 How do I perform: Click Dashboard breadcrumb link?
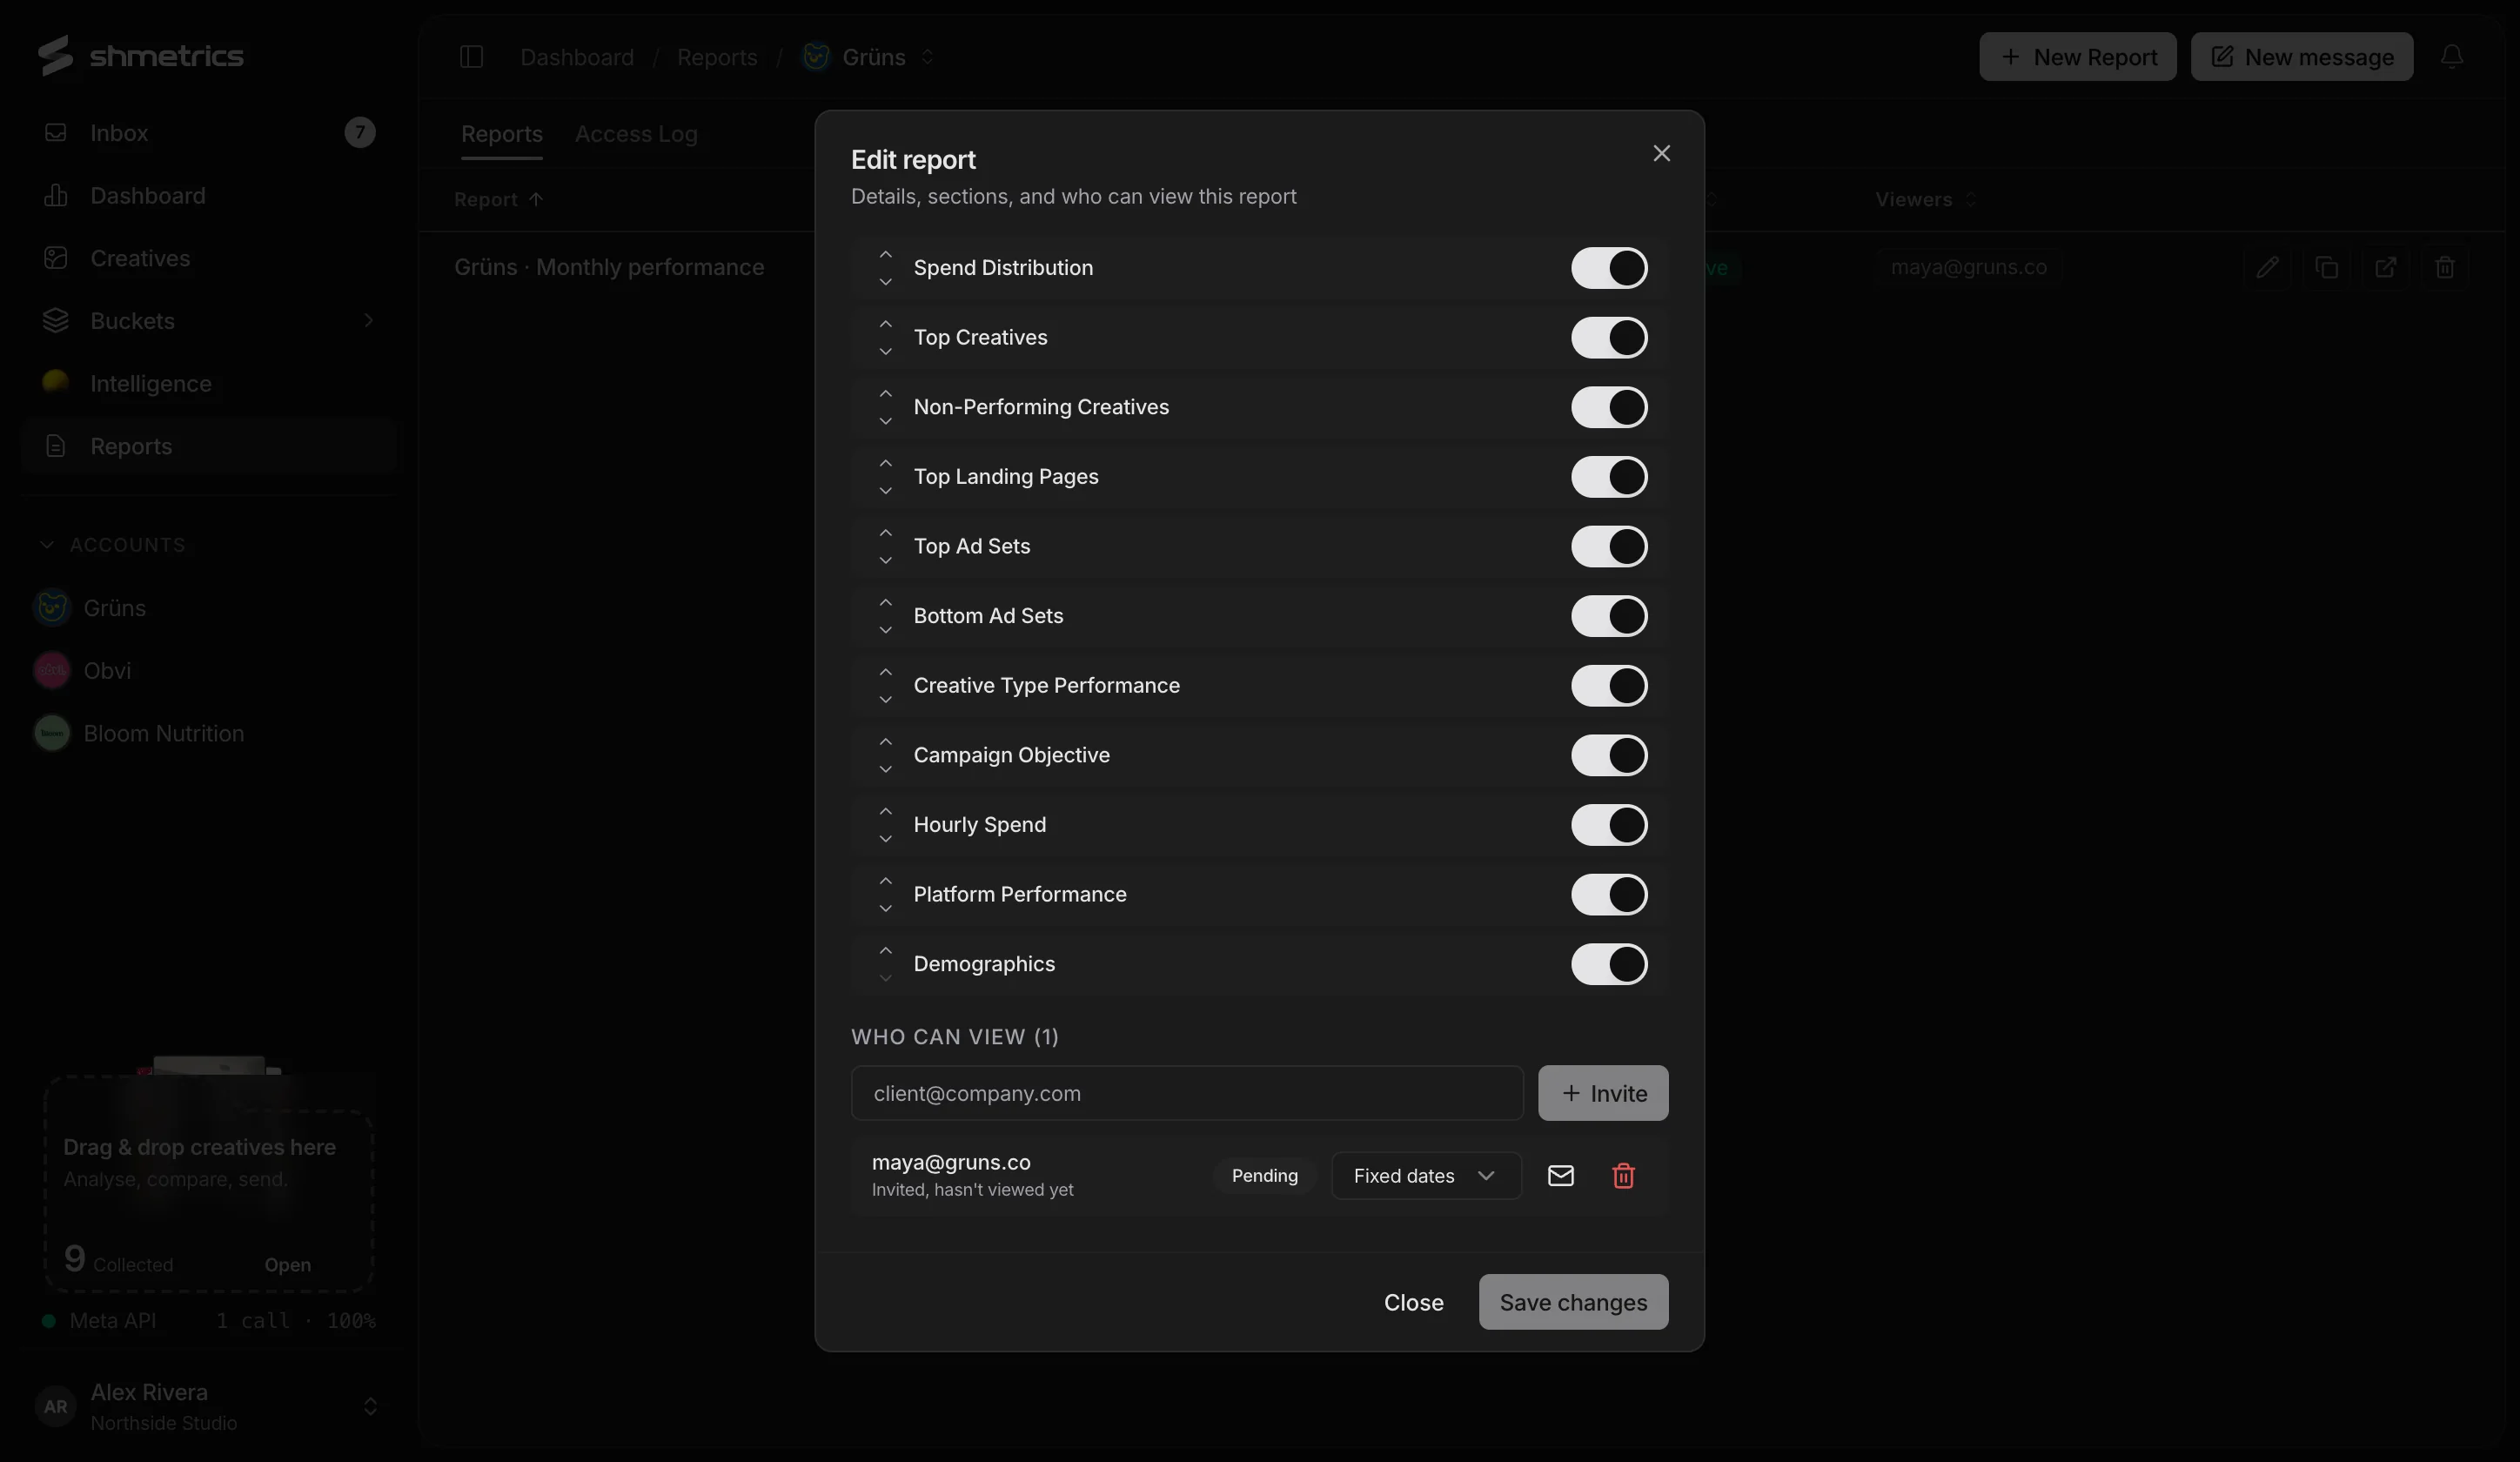tap(577, 57)
